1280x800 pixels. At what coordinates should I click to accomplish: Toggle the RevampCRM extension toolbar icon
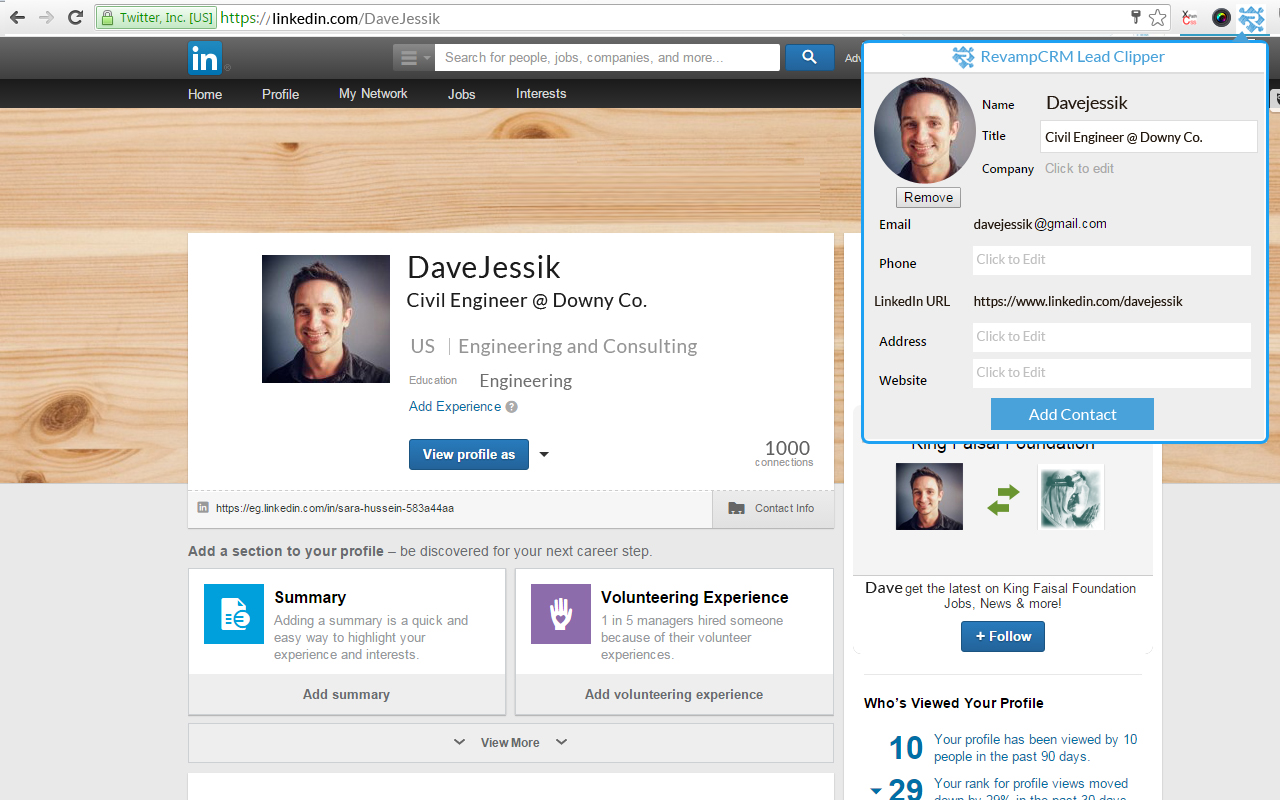pos(1251,18)
